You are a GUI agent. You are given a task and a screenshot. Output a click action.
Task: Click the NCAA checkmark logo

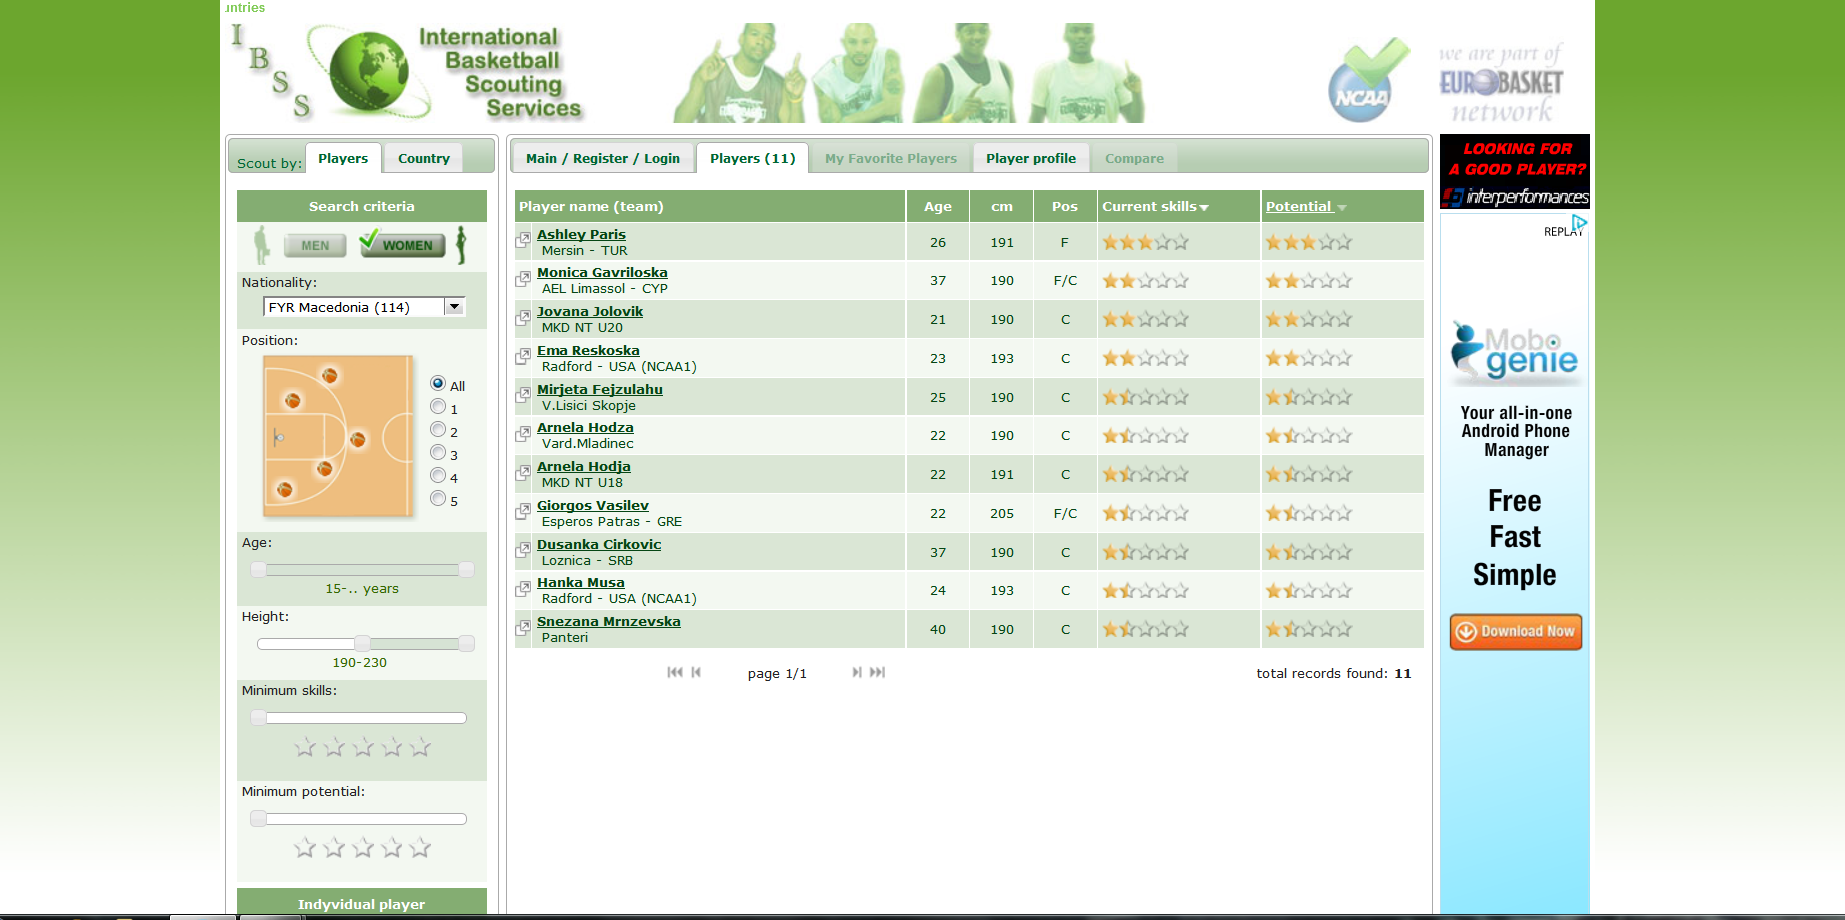pos(1367,82)
